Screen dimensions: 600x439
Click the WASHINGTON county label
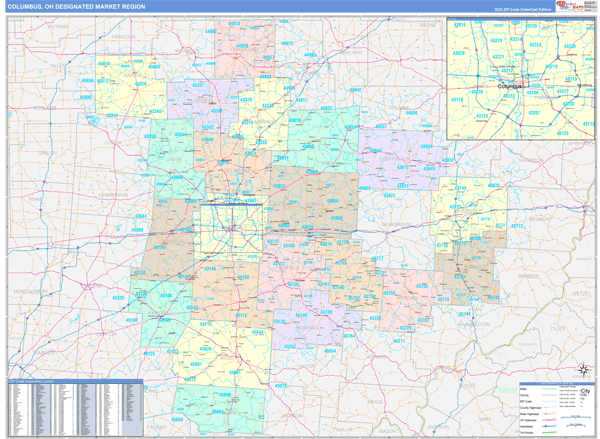[x=473, y=324]
